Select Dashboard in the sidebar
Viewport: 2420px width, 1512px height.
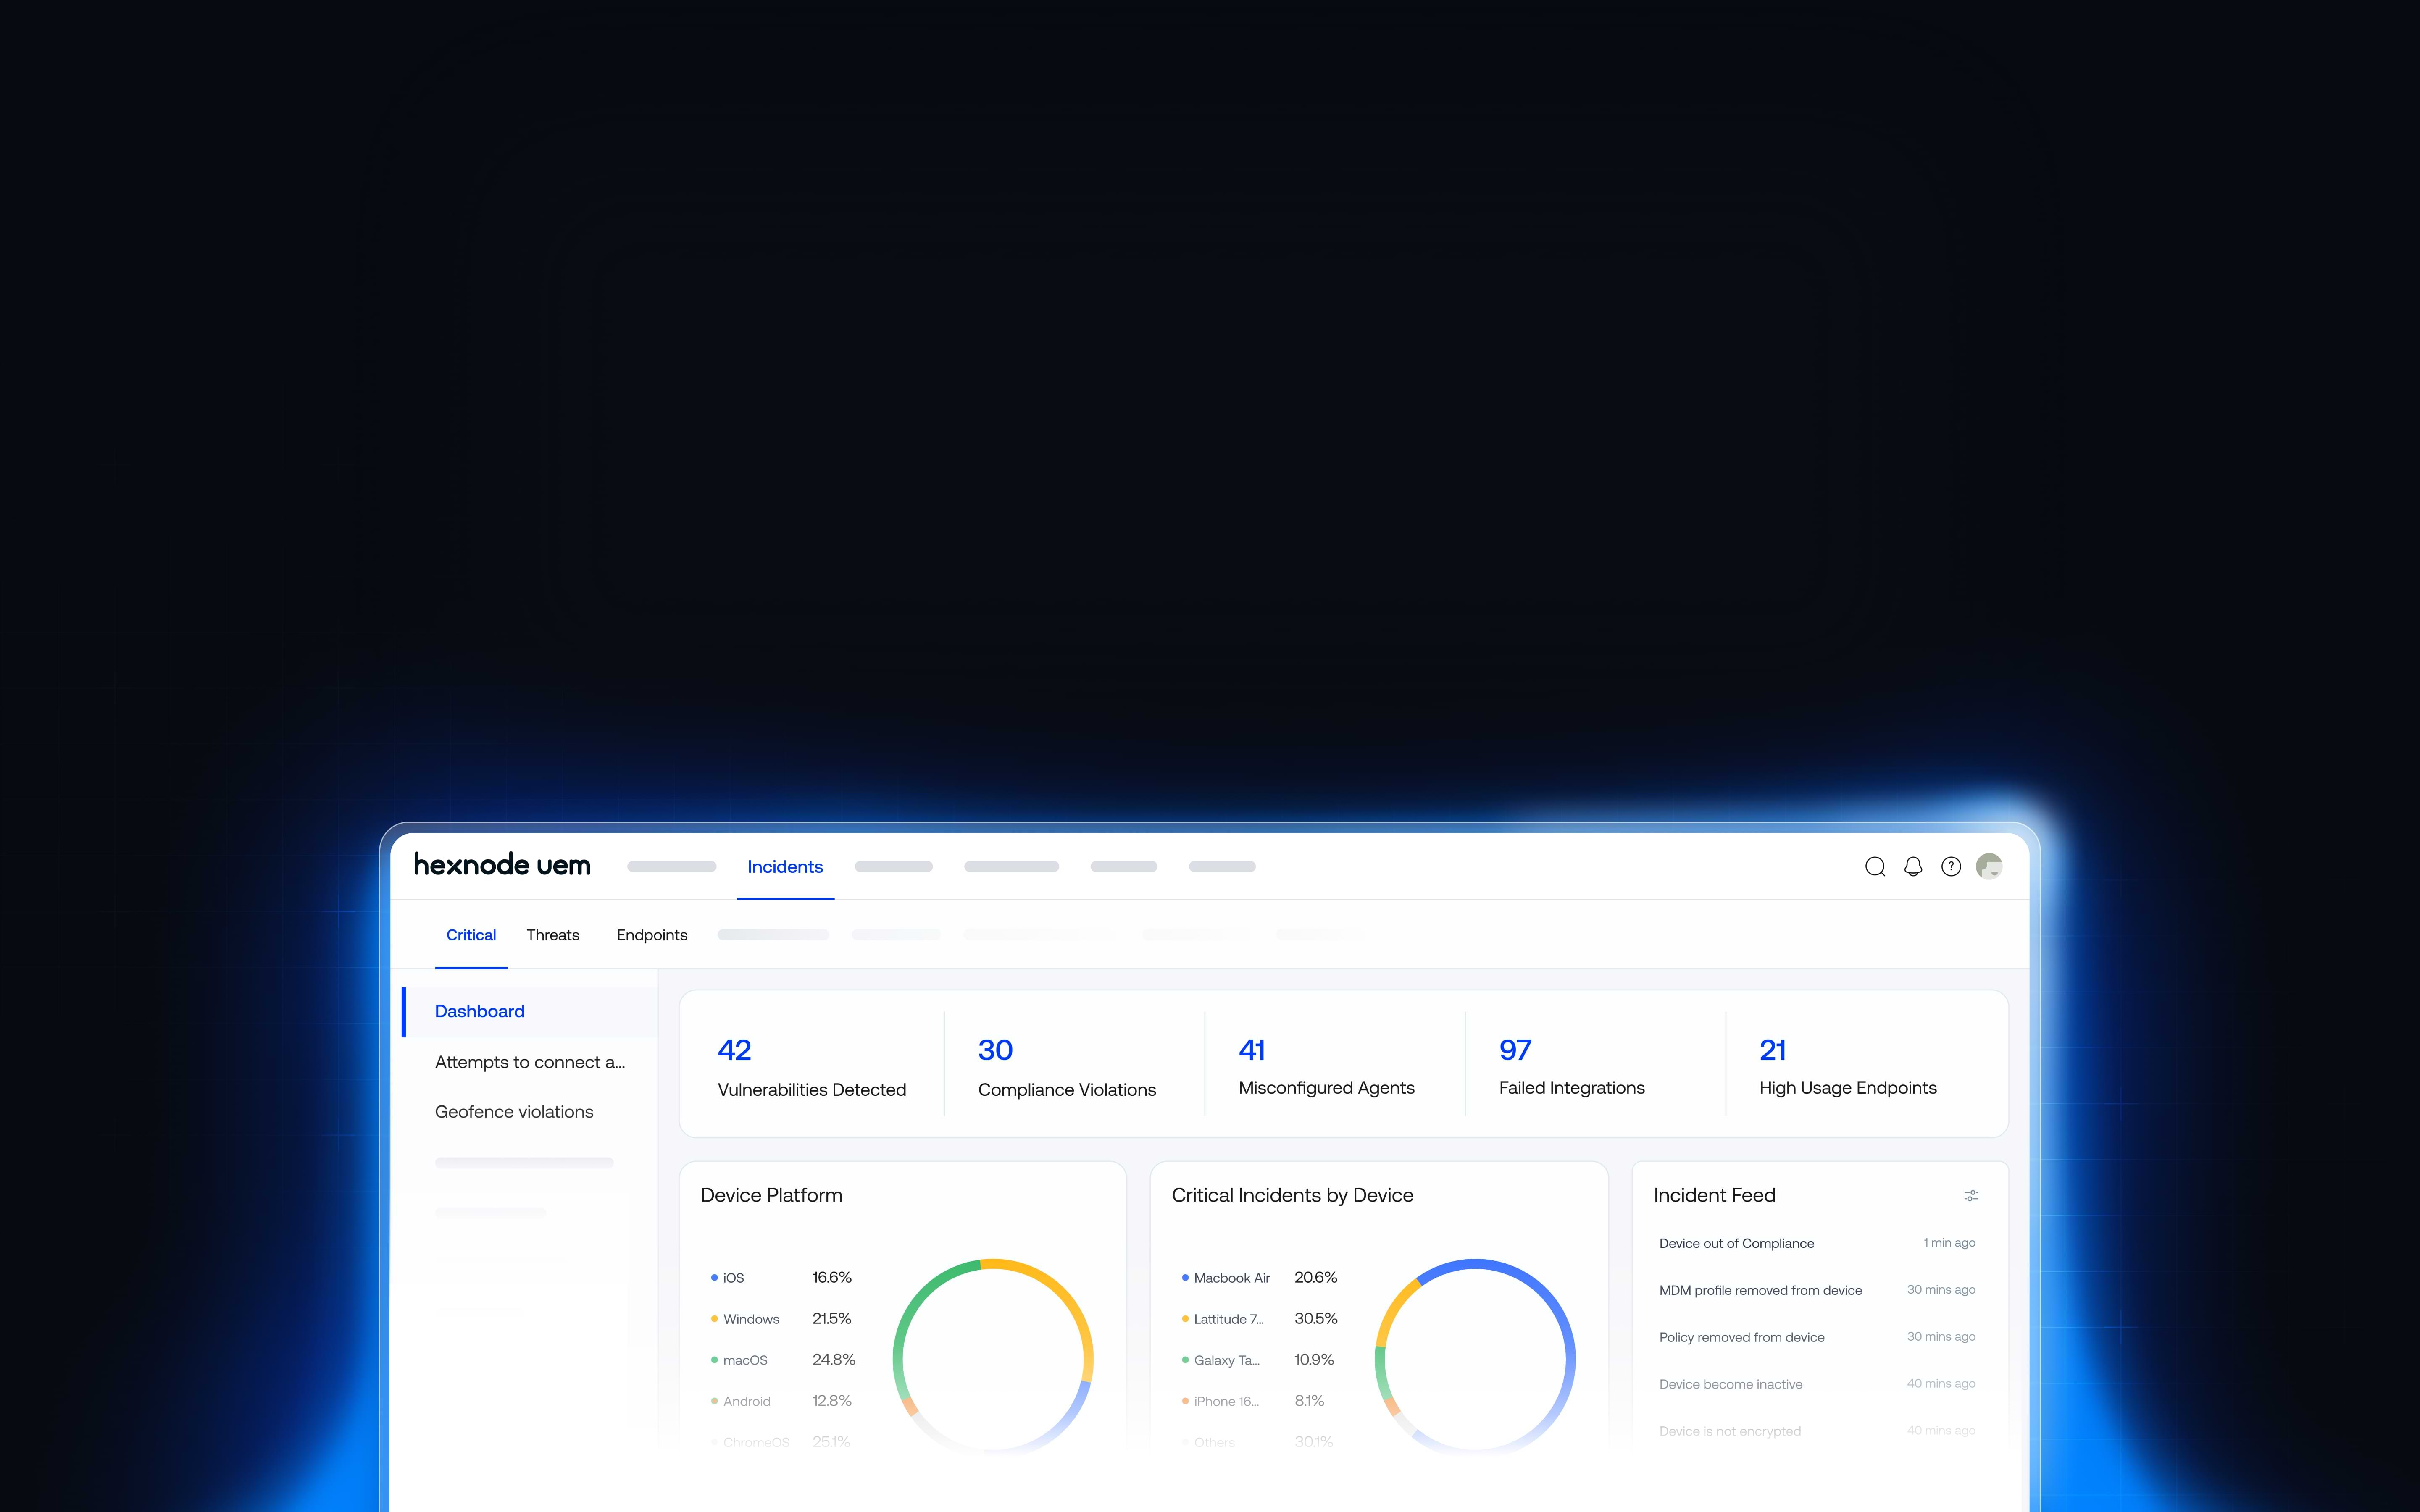click(x=480, y=1011)
